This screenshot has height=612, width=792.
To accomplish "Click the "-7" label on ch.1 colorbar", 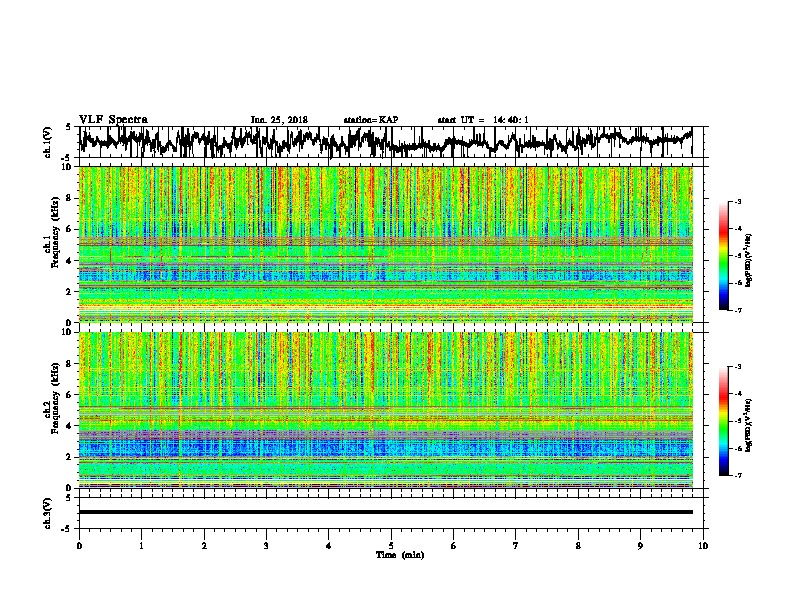I will 738,310.
